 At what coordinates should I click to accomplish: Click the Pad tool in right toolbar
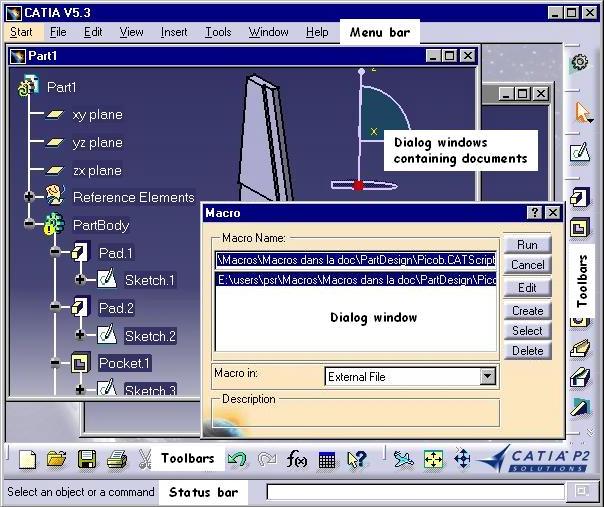(x=580, y=197)
